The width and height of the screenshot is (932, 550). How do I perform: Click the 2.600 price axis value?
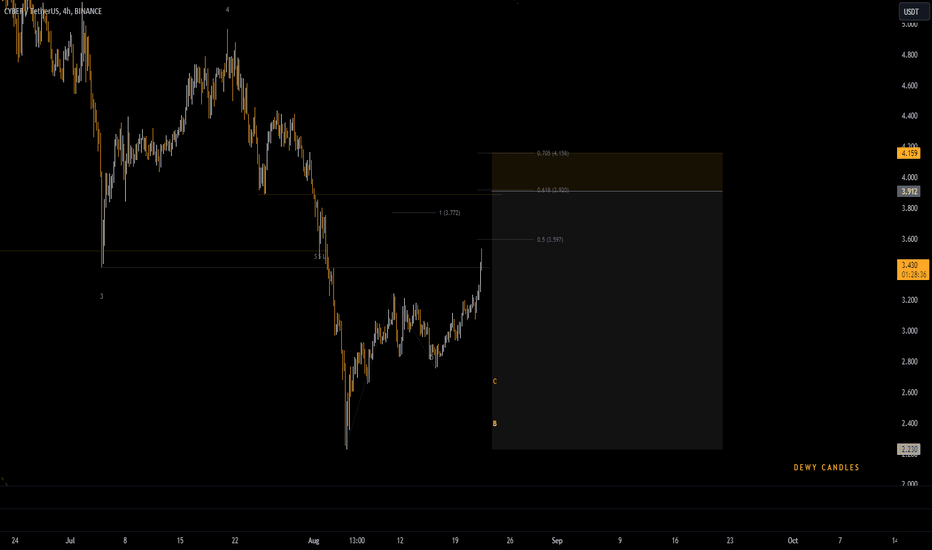coord(909,392)
